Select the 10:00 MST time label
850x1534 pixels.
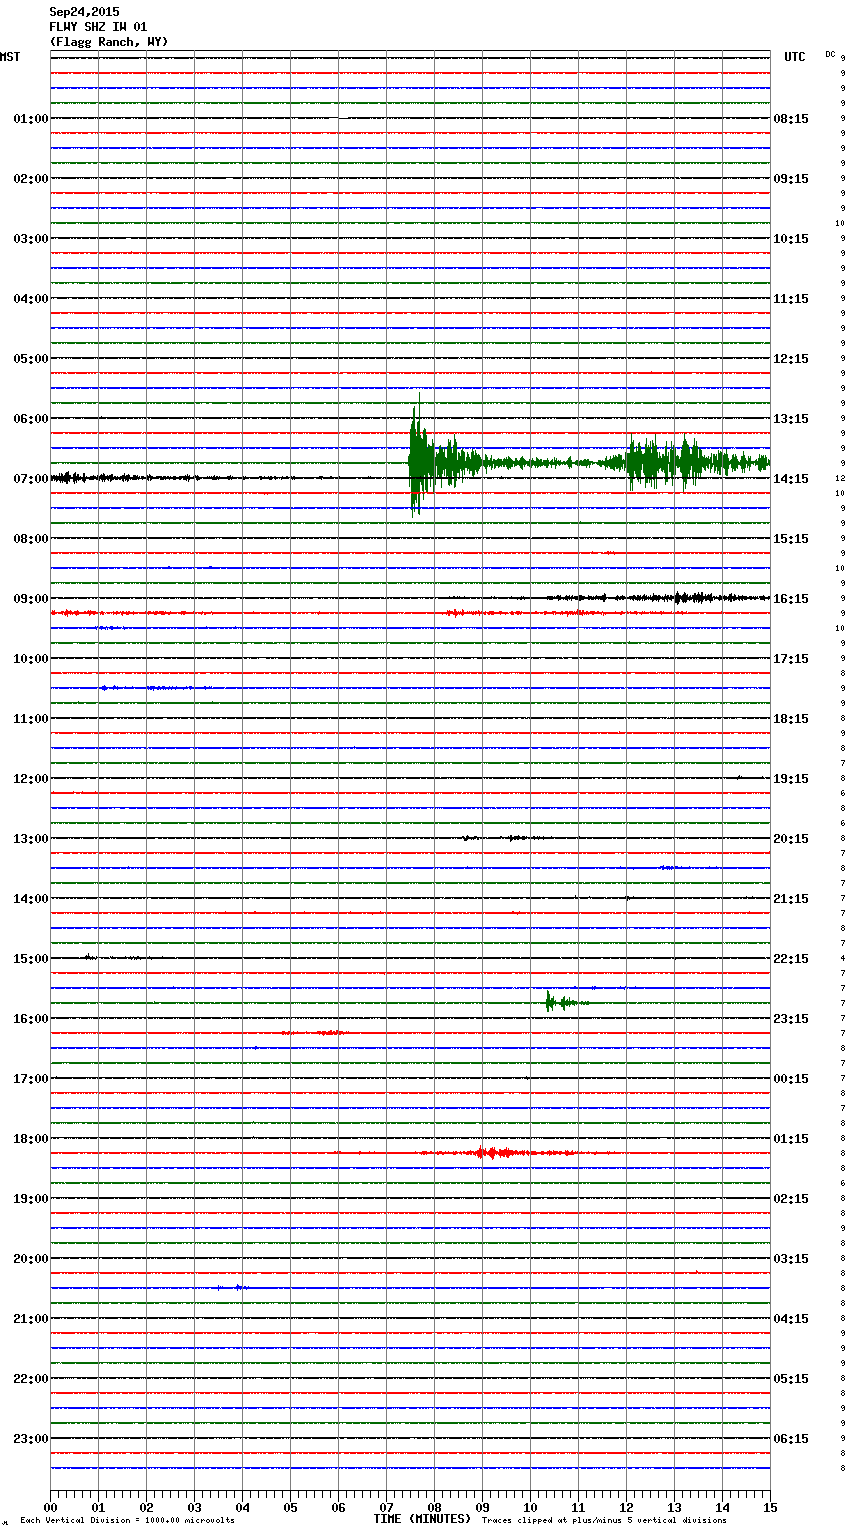(x=30, y=659)
